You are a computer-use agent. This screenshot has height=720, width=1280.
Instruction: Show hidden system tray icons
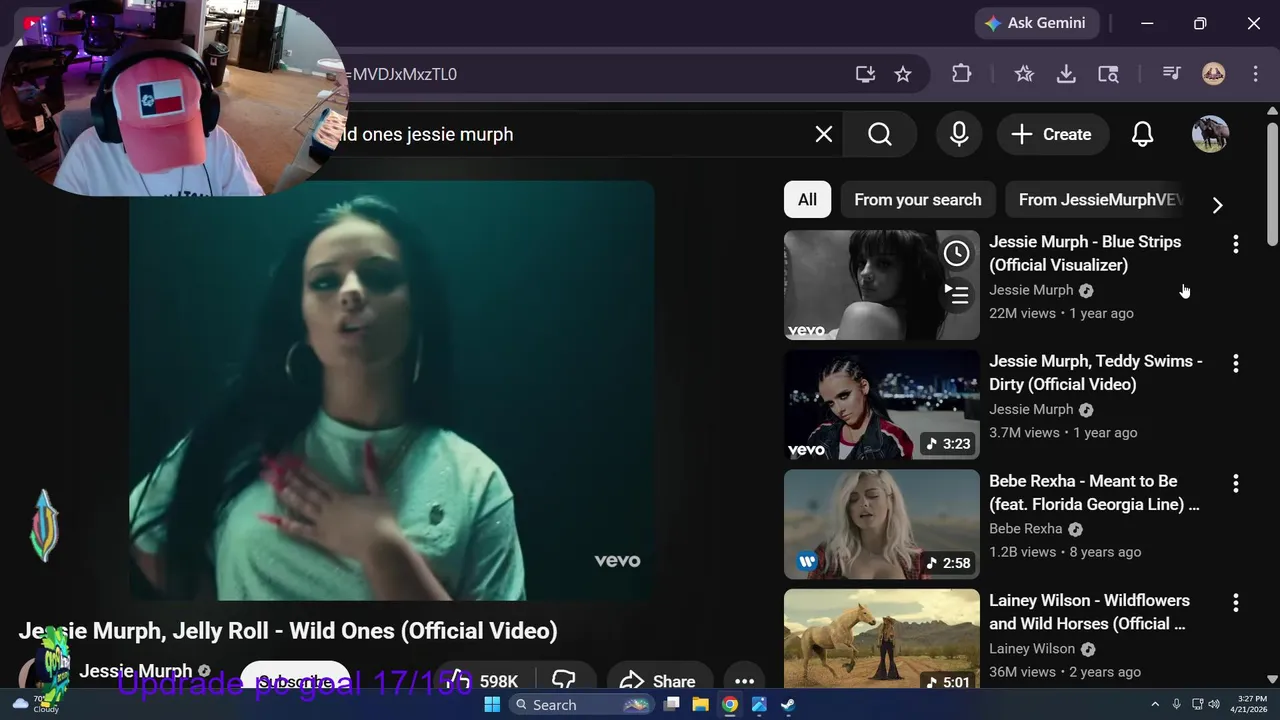tap(1155, 705)
